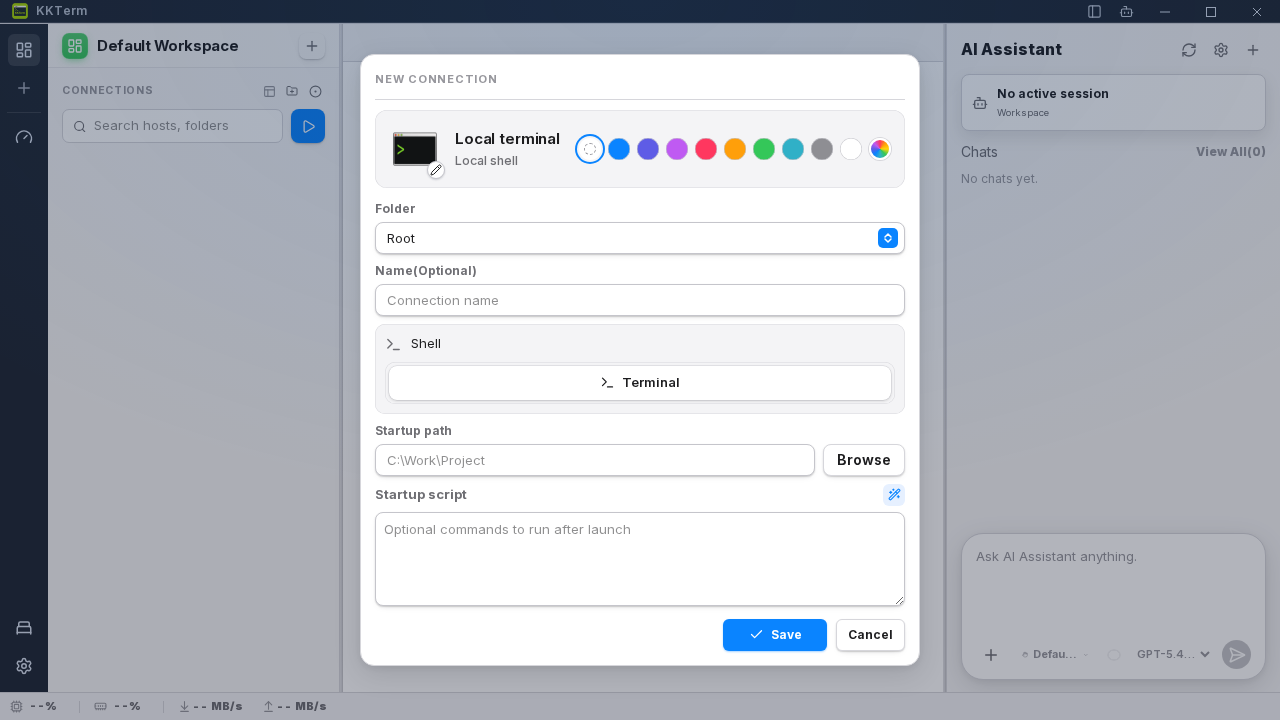
Task: Choose the green color swatch
Action: pyautogui.click(x=764, y=149)
